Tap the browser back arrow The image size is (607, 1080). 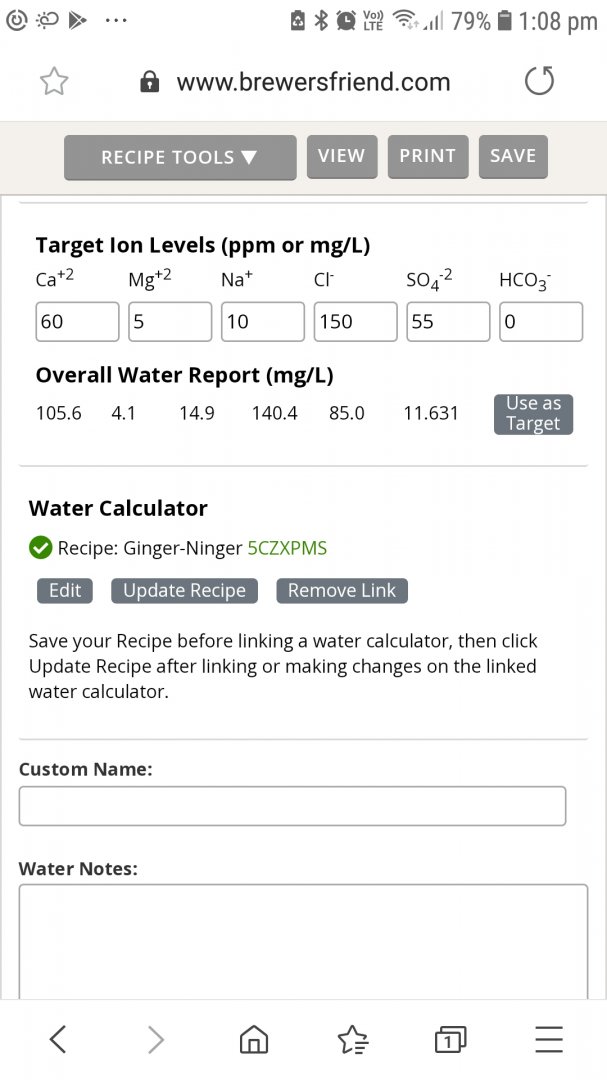tap(58, 1040)
